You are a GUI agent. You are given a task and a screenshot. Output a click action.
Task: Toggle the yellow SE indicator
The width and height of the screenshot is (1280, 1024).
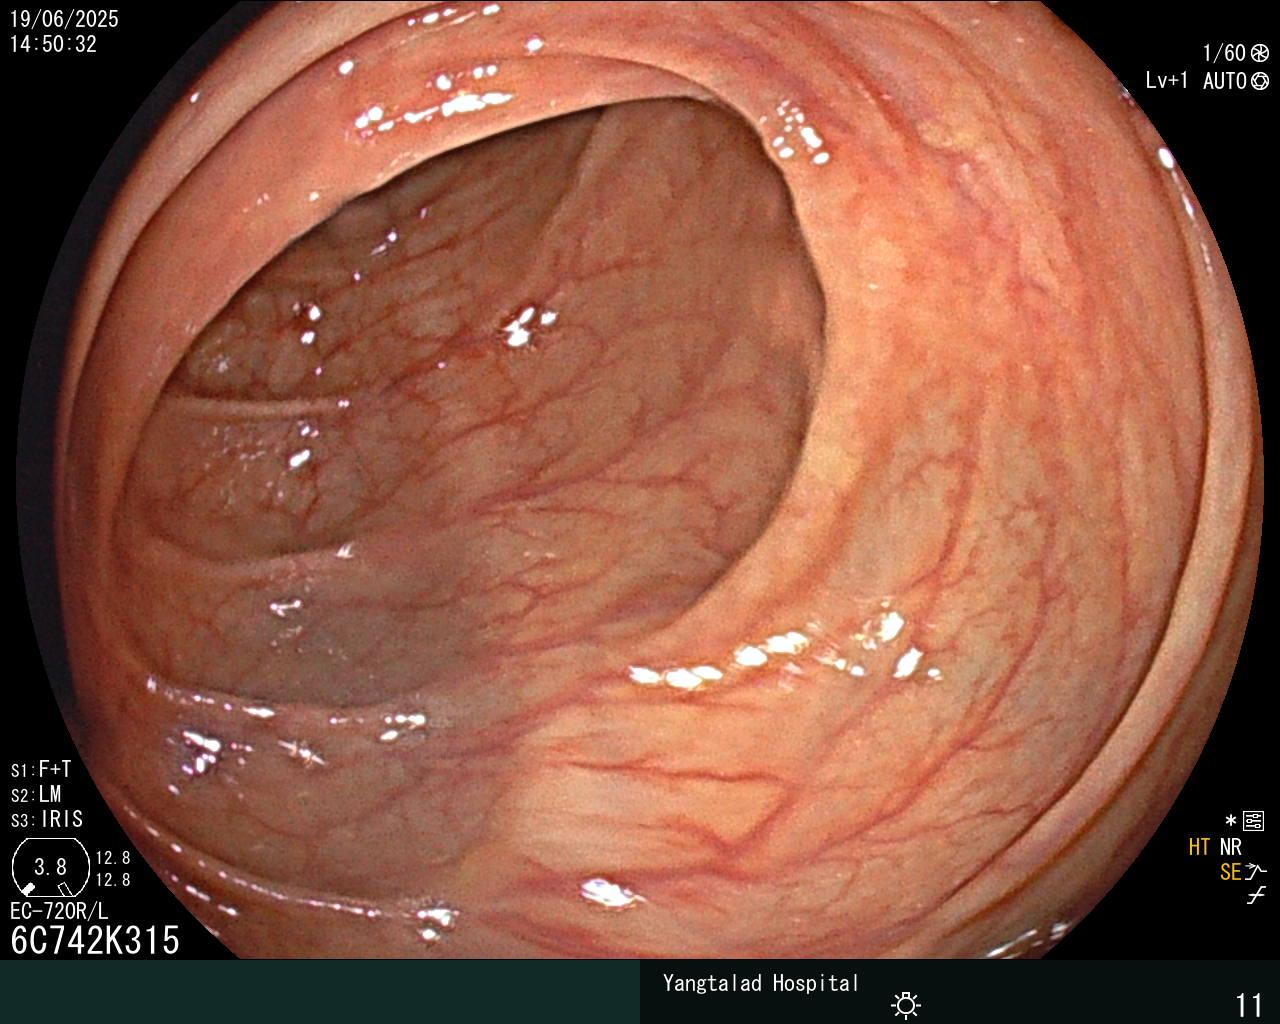pyautogui.click(x=1231, y=872)
